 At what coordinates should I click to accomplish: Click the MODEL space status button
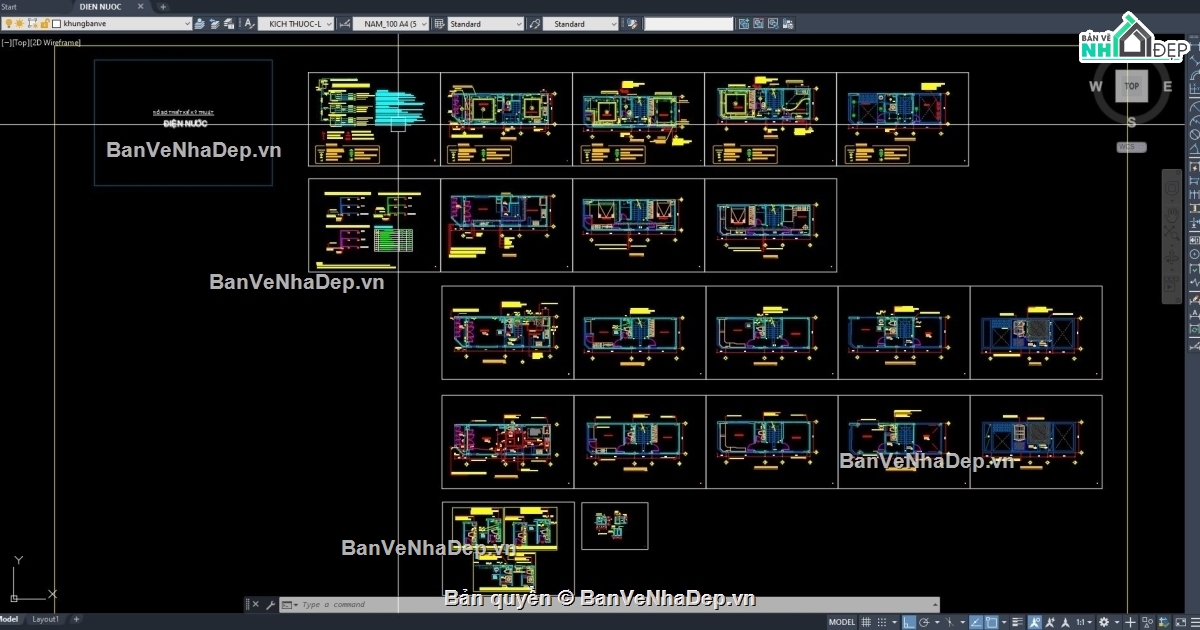pyautogui.click(x=842, y=622)
